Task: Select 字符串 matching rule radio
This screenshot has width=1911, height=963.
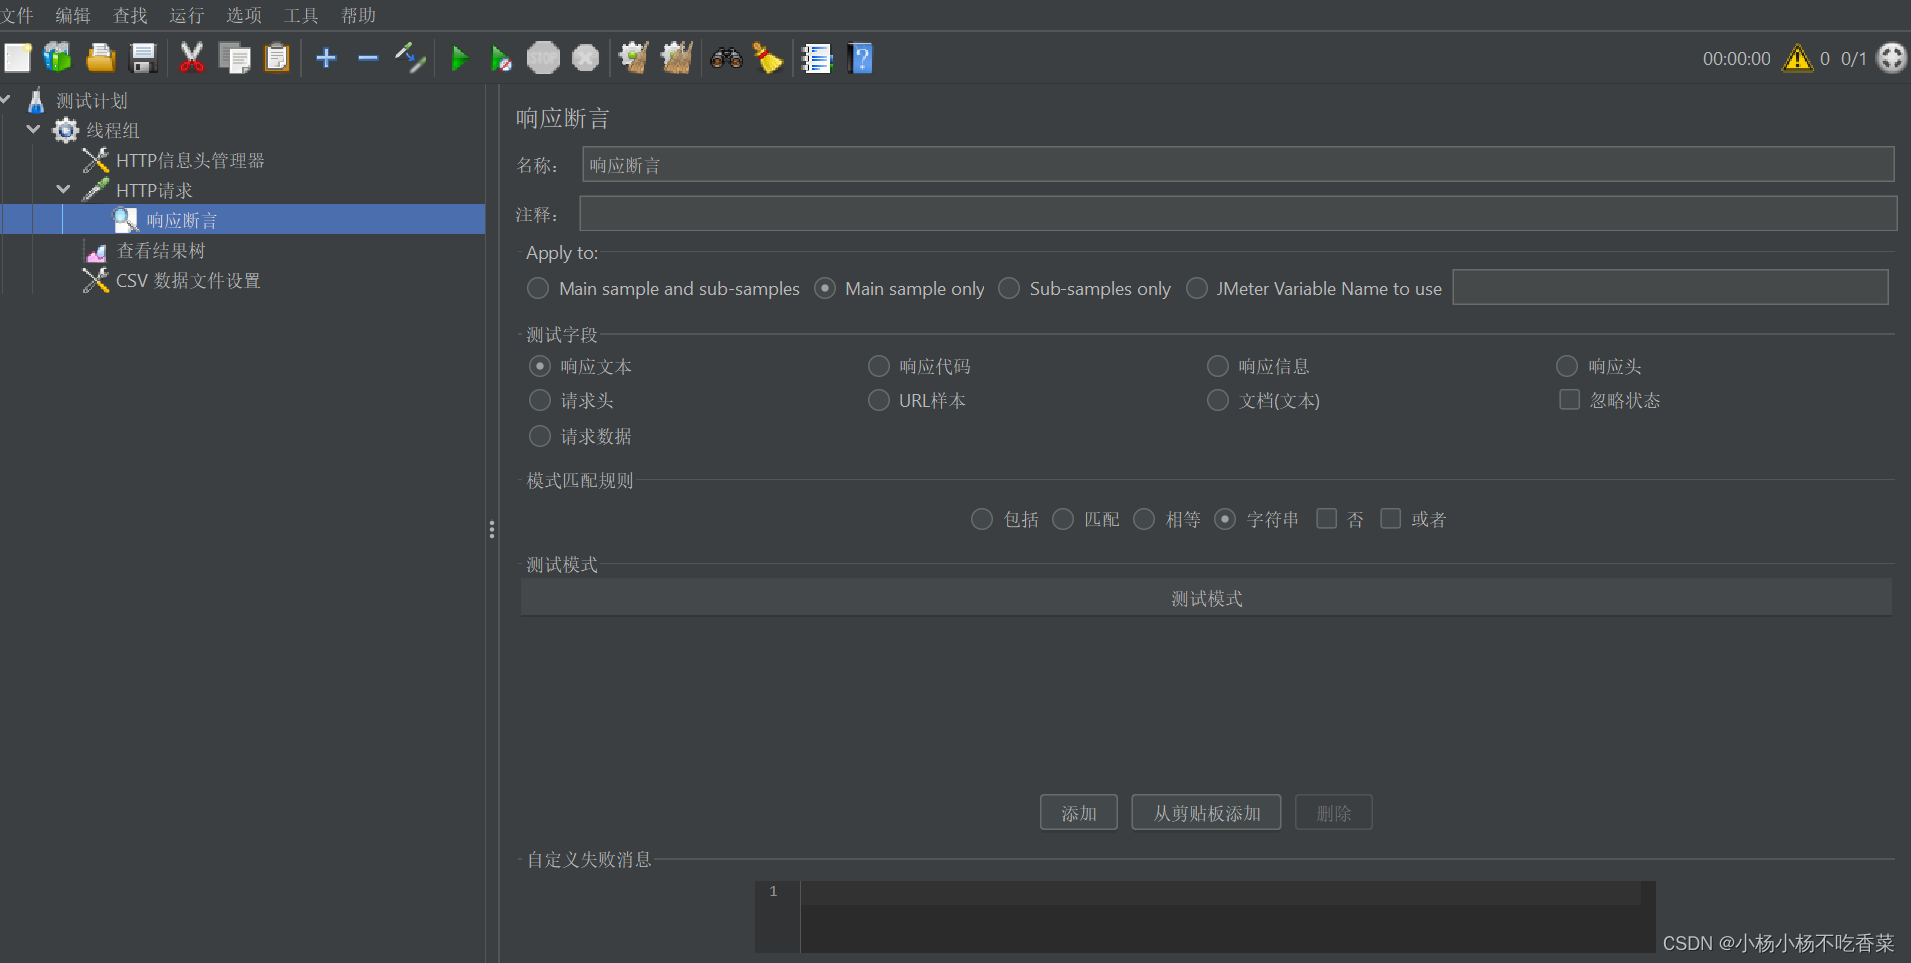Action: (1225, 519)
